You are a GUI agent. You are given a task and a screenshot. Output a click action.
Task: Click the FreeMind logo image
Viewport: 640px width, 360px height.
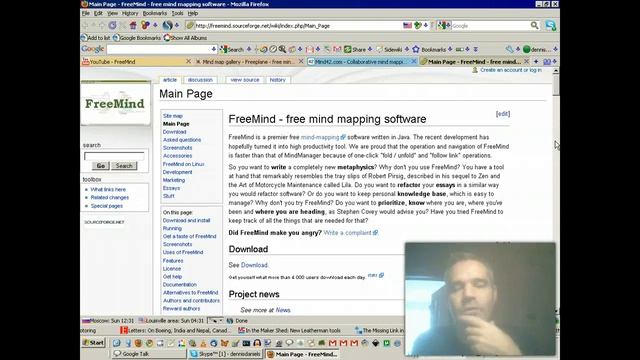click(116, 104)
